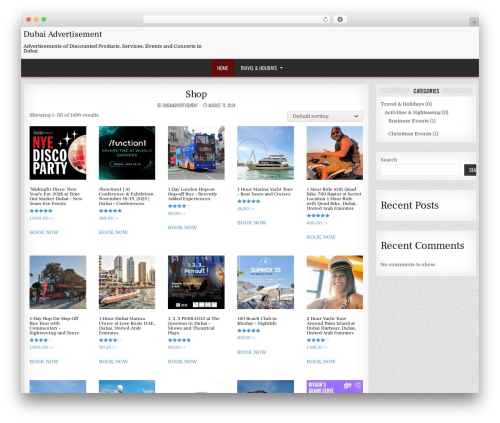Click 1 Hour Ride with Quad Bike title

334,199
